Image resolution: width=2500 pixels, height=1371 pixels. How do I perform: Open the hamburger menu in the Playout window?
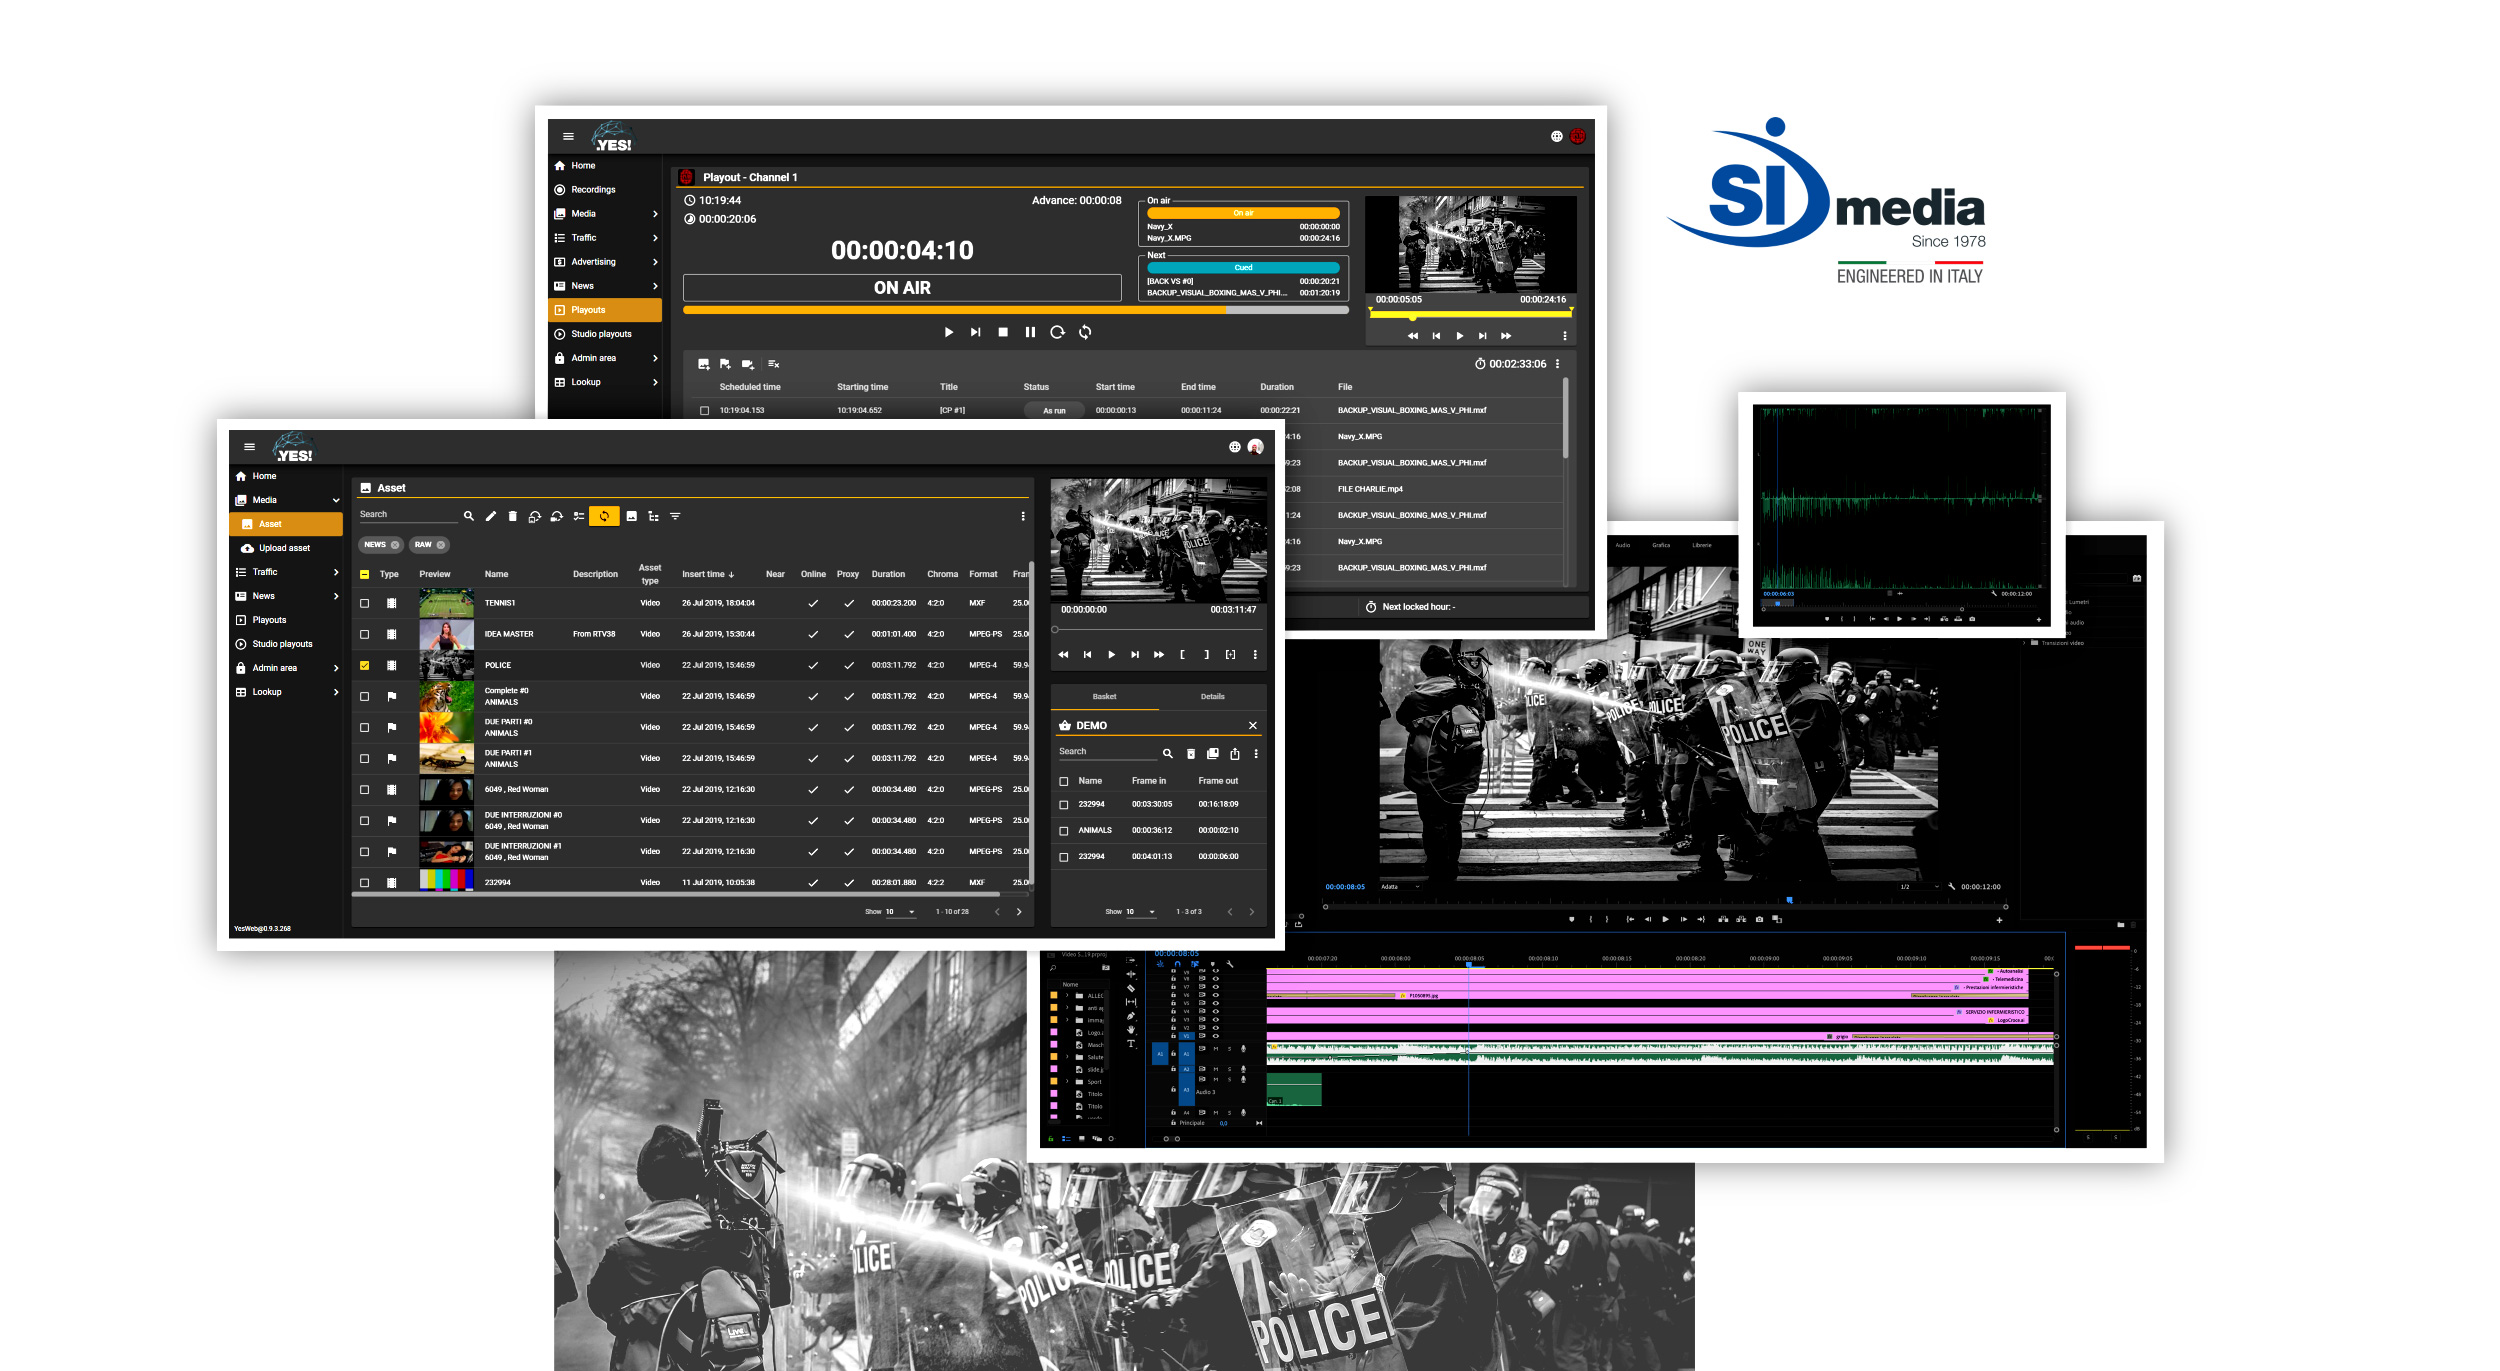pos(568,136)
